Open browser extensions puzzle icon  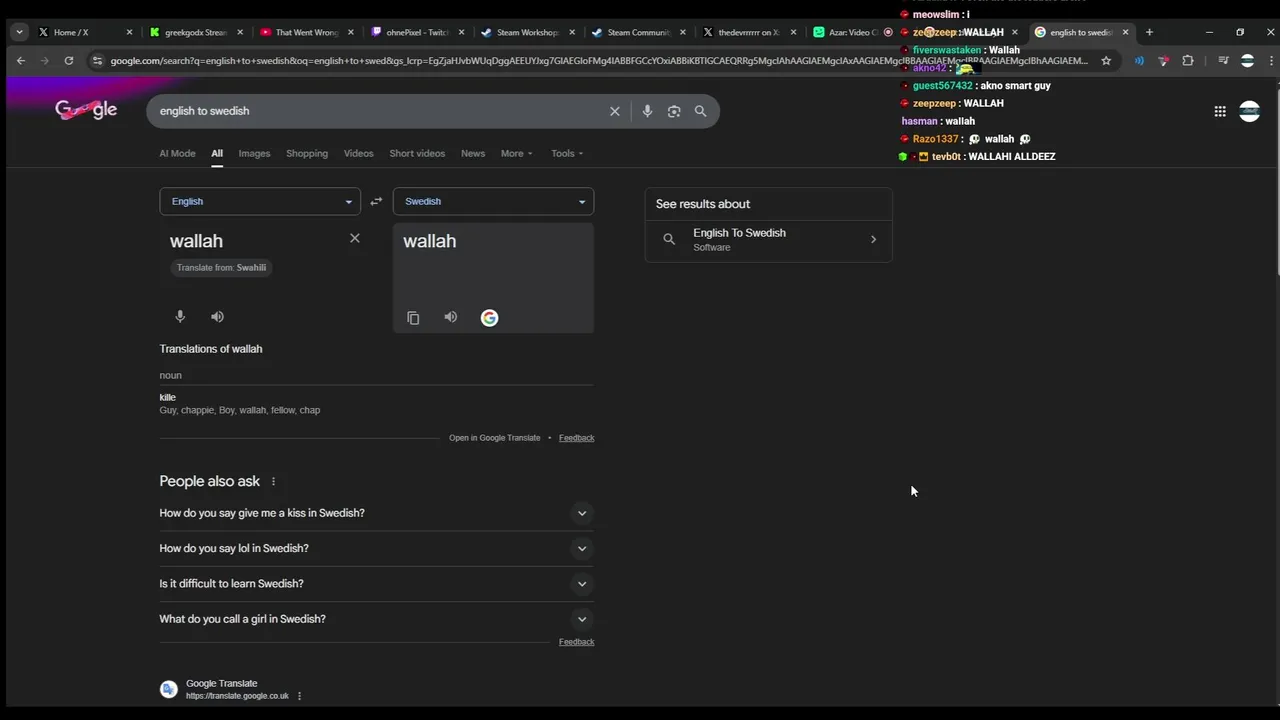point(1188,60)
